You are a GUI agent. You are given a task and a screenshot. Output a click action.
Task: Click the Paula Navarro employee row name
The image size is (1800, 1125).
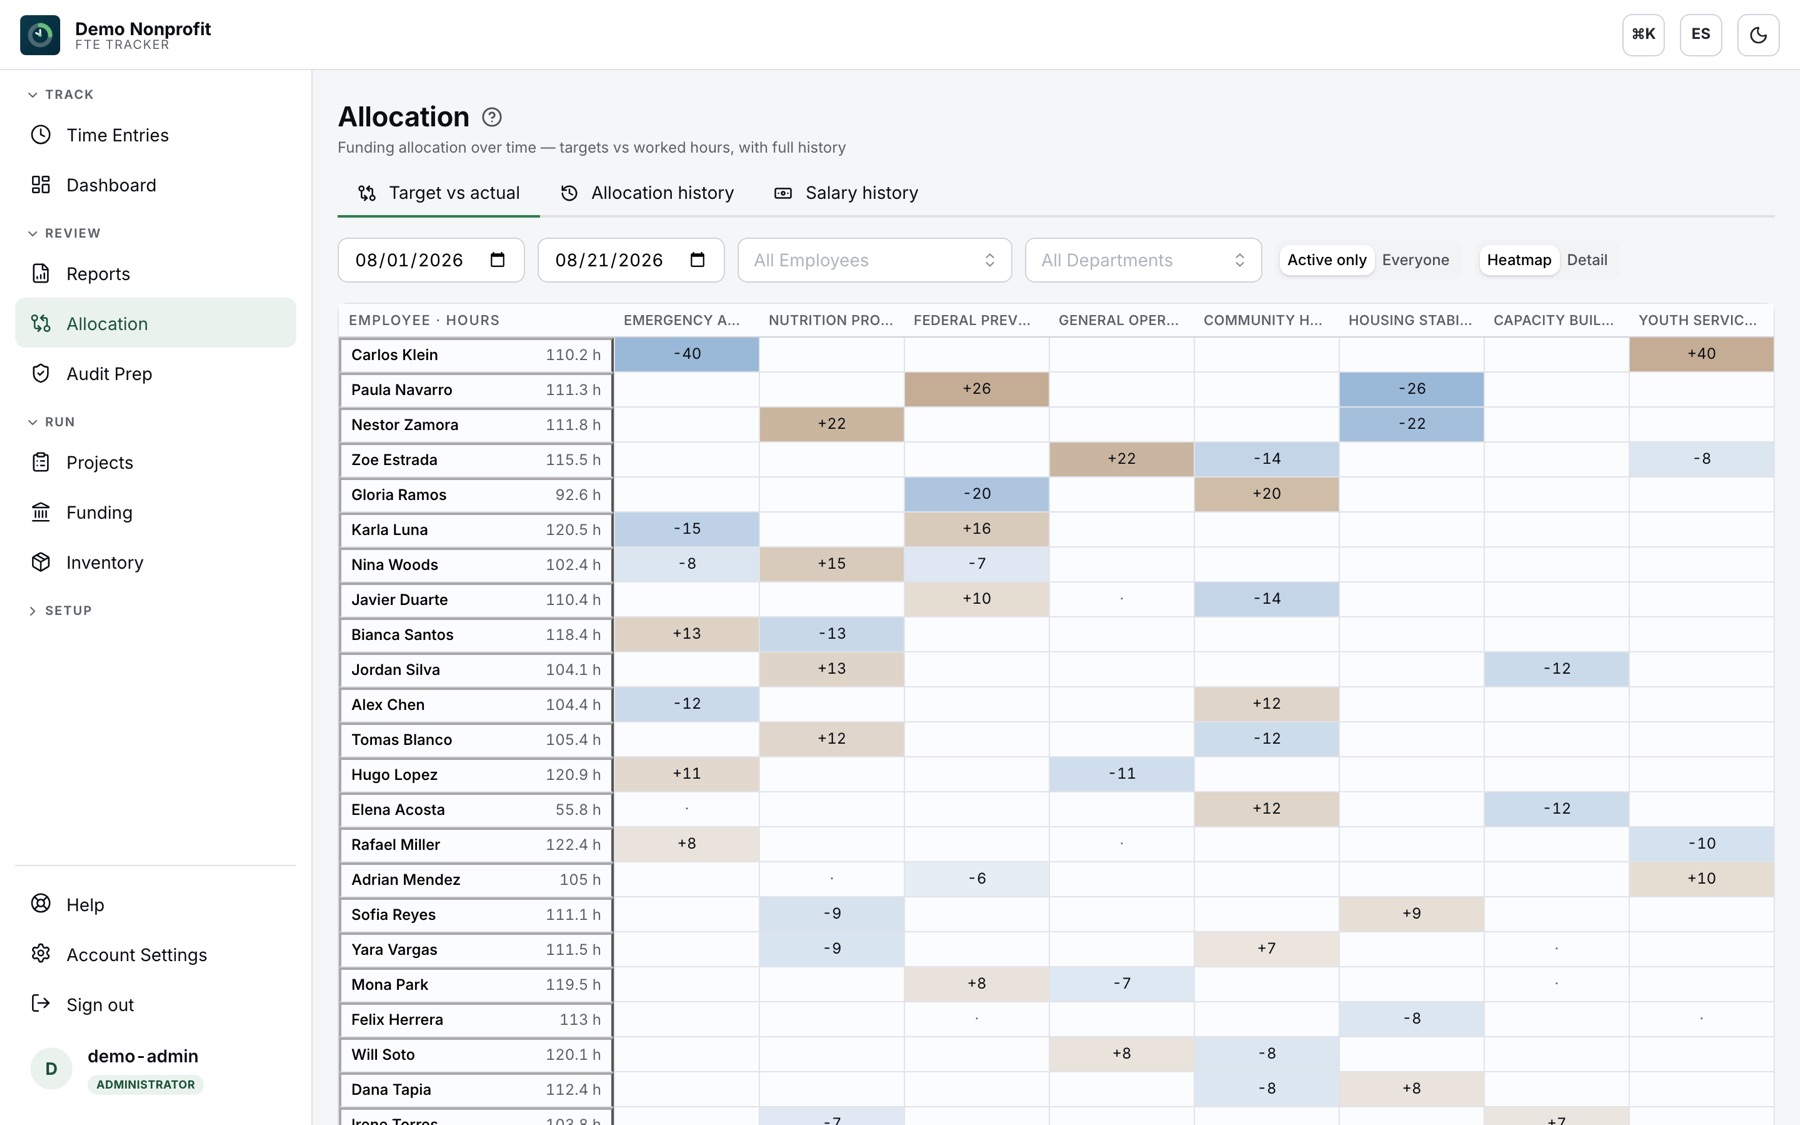pos(401,390)
